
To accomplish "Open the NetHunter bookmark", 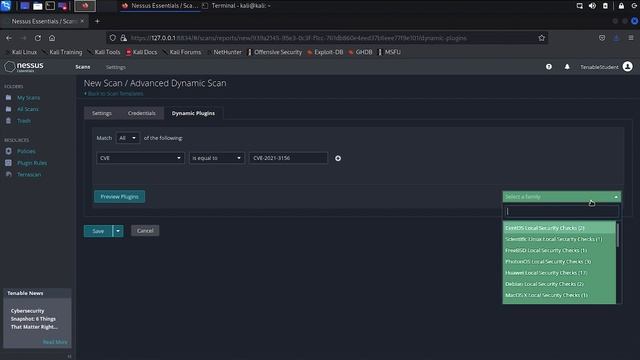I will coord(224,52).
